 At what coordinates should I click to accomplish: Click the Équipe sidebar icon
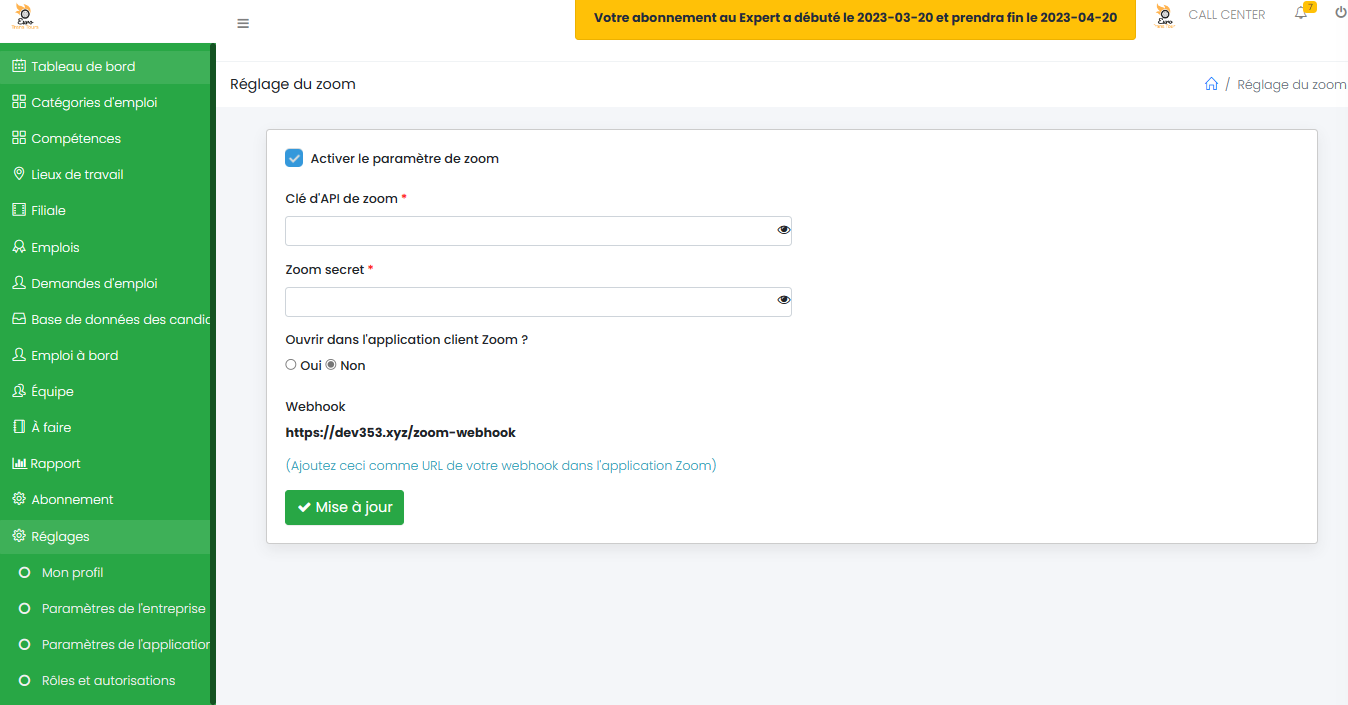click(18, 391)
